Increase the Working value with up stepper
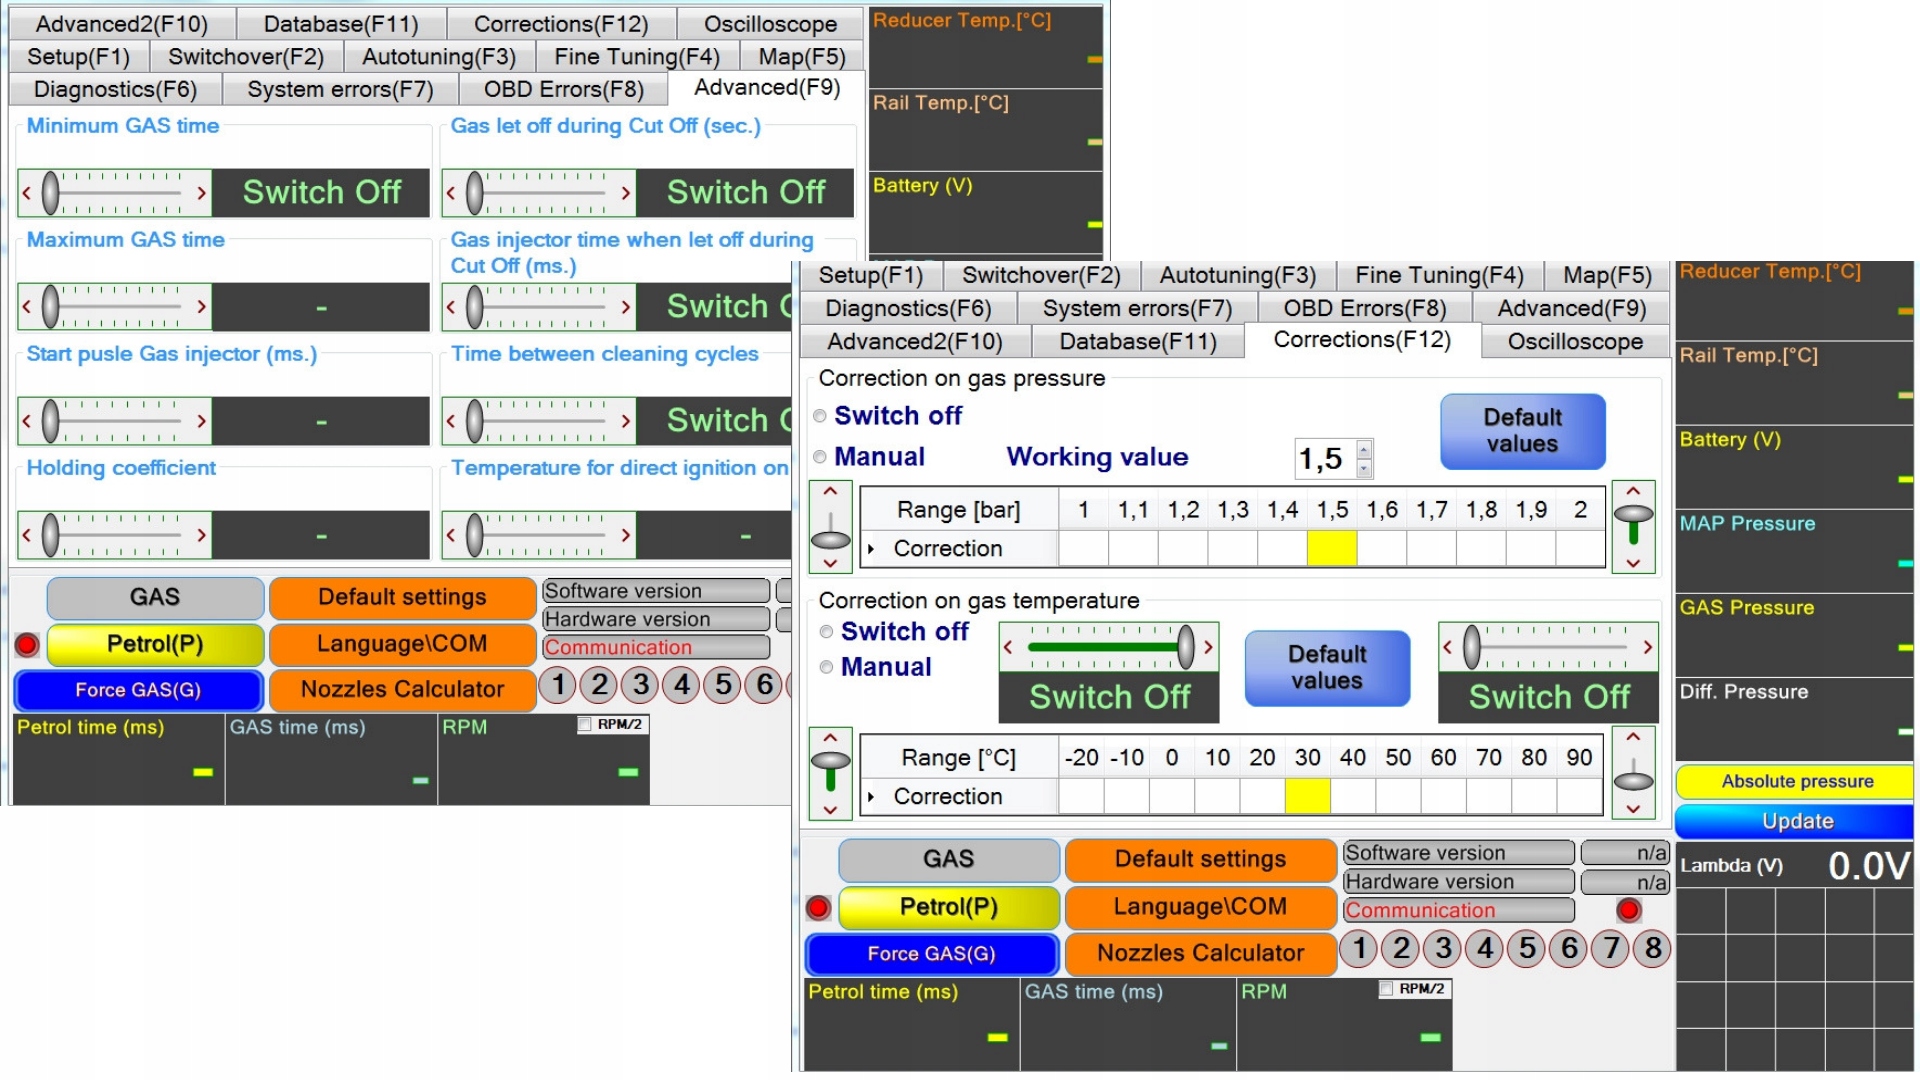This screenshot has height=1080, width=1920. click(1364, 448)
